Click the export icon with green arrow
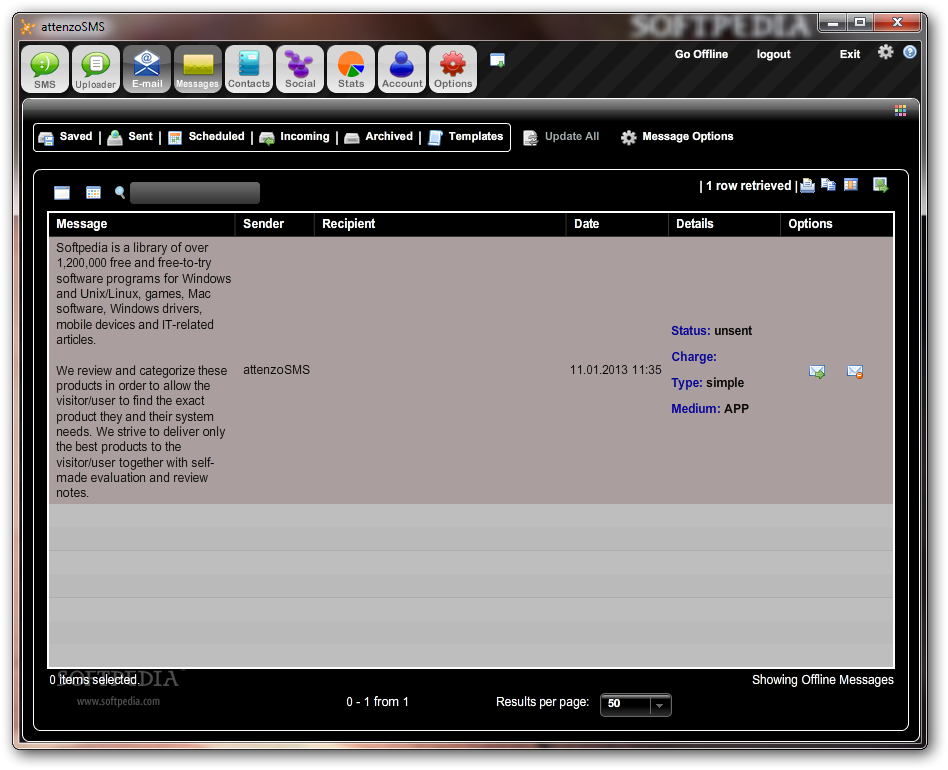Screen dimensions: 948x770 click(x=880, y=185)
